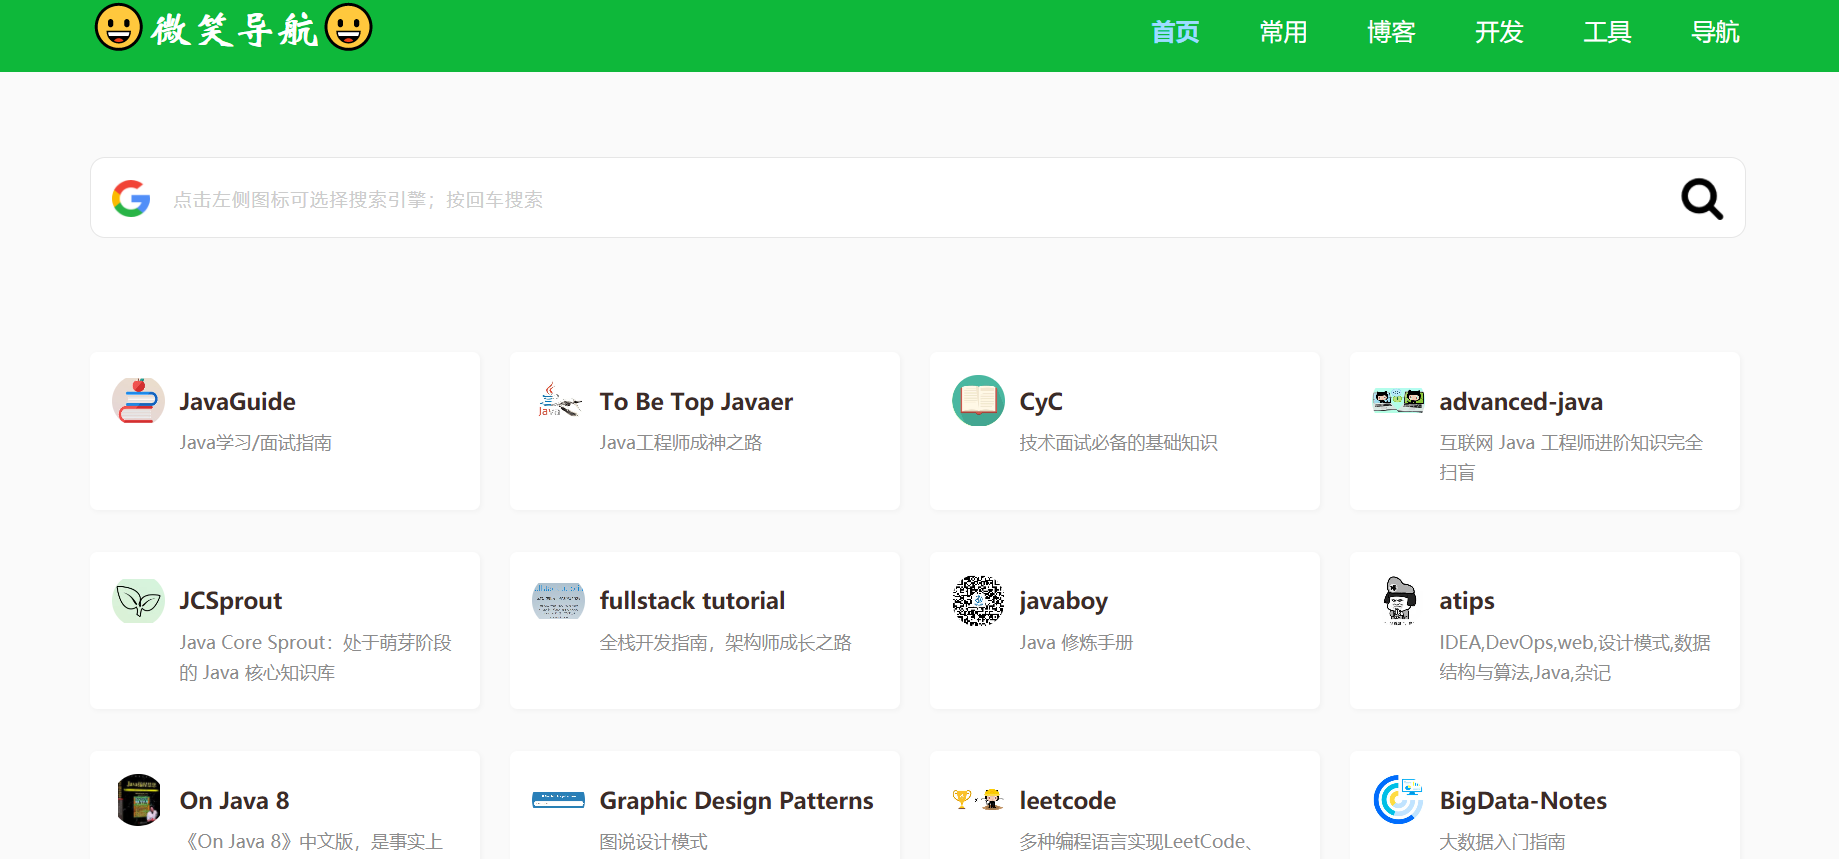Screen dimensions: 1839x859
Task: Click the javaboy QR-style icon
Action: click(x=978, y=600)
